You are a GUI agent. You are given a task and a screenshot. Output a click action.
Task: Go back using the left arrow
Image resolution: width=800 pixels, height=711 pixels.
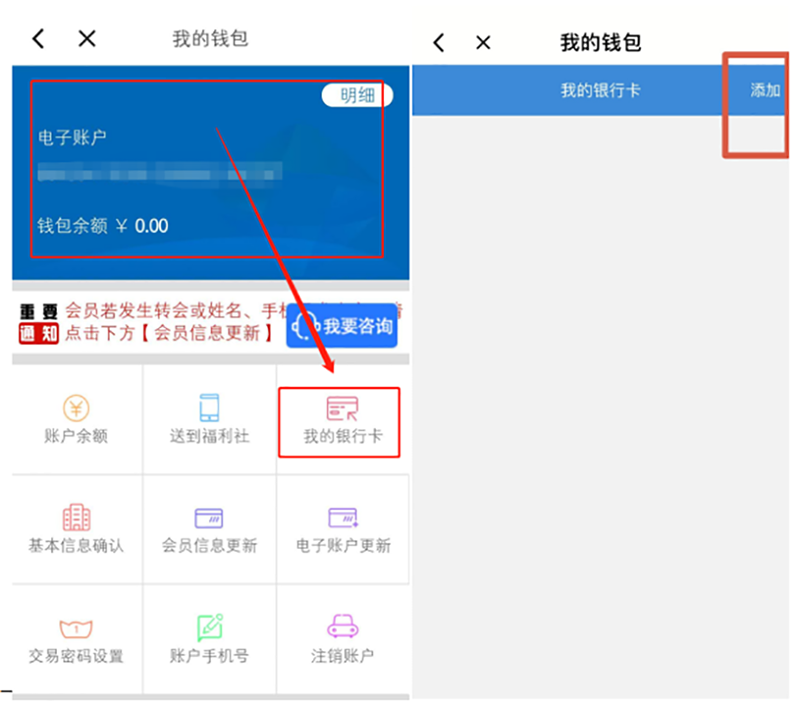tap(37, 39)
